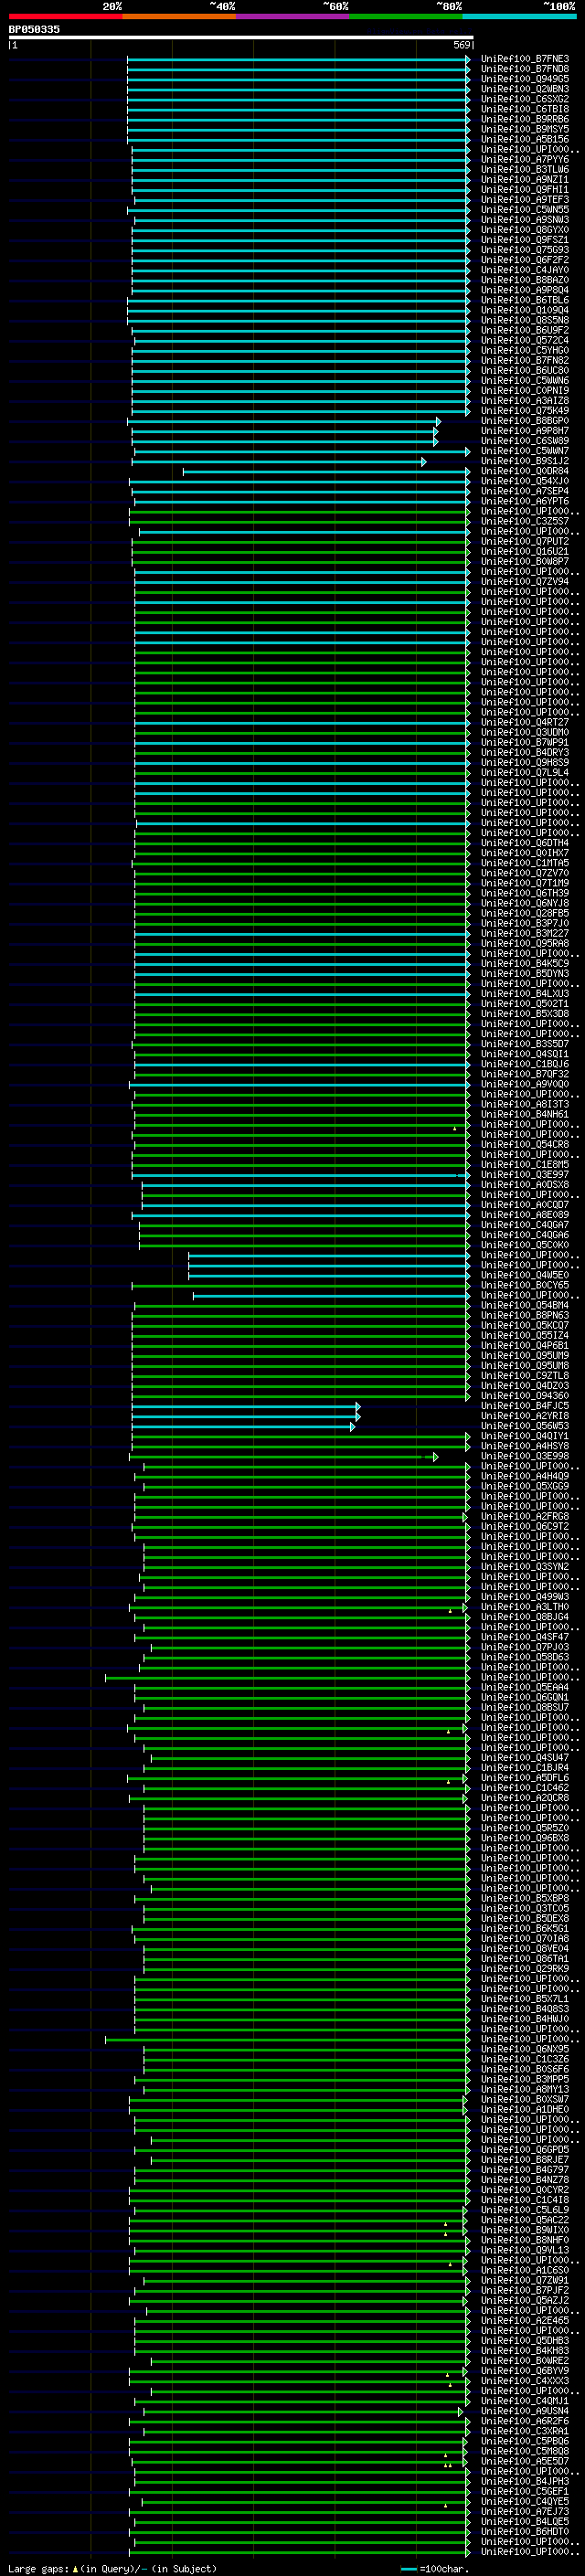Image resolution: width=585 pixels, height=2576 pixels.
Task: Open hit UniRef100_B7FNE3
Action: (525, 59)
